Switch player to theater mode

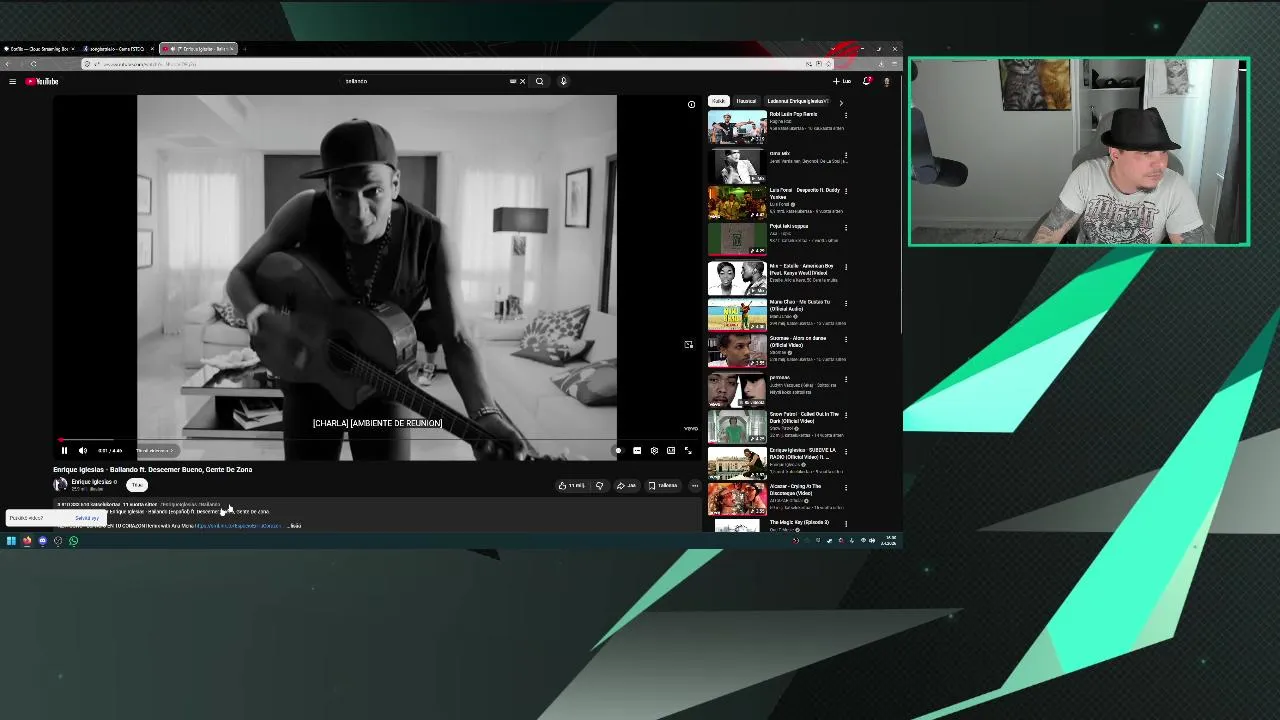point(671,451)
